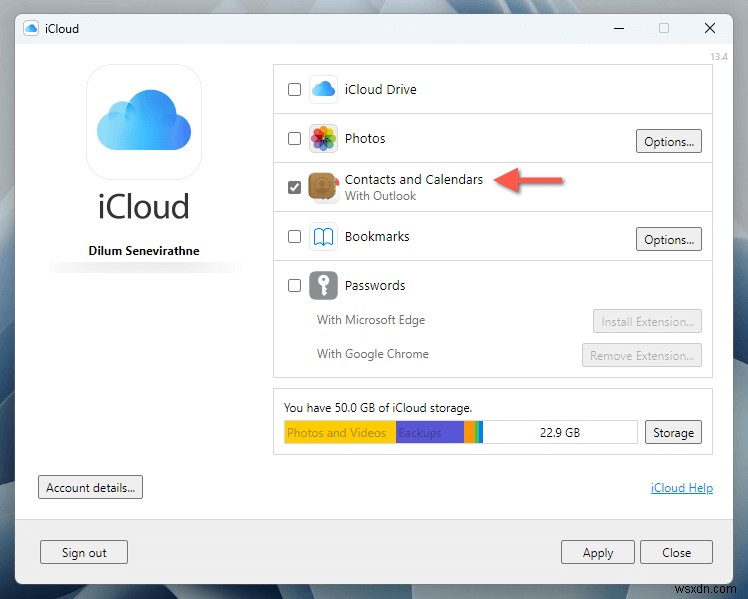Click the 13.4 version number
The image size is (748, 599).
(718, 57)
